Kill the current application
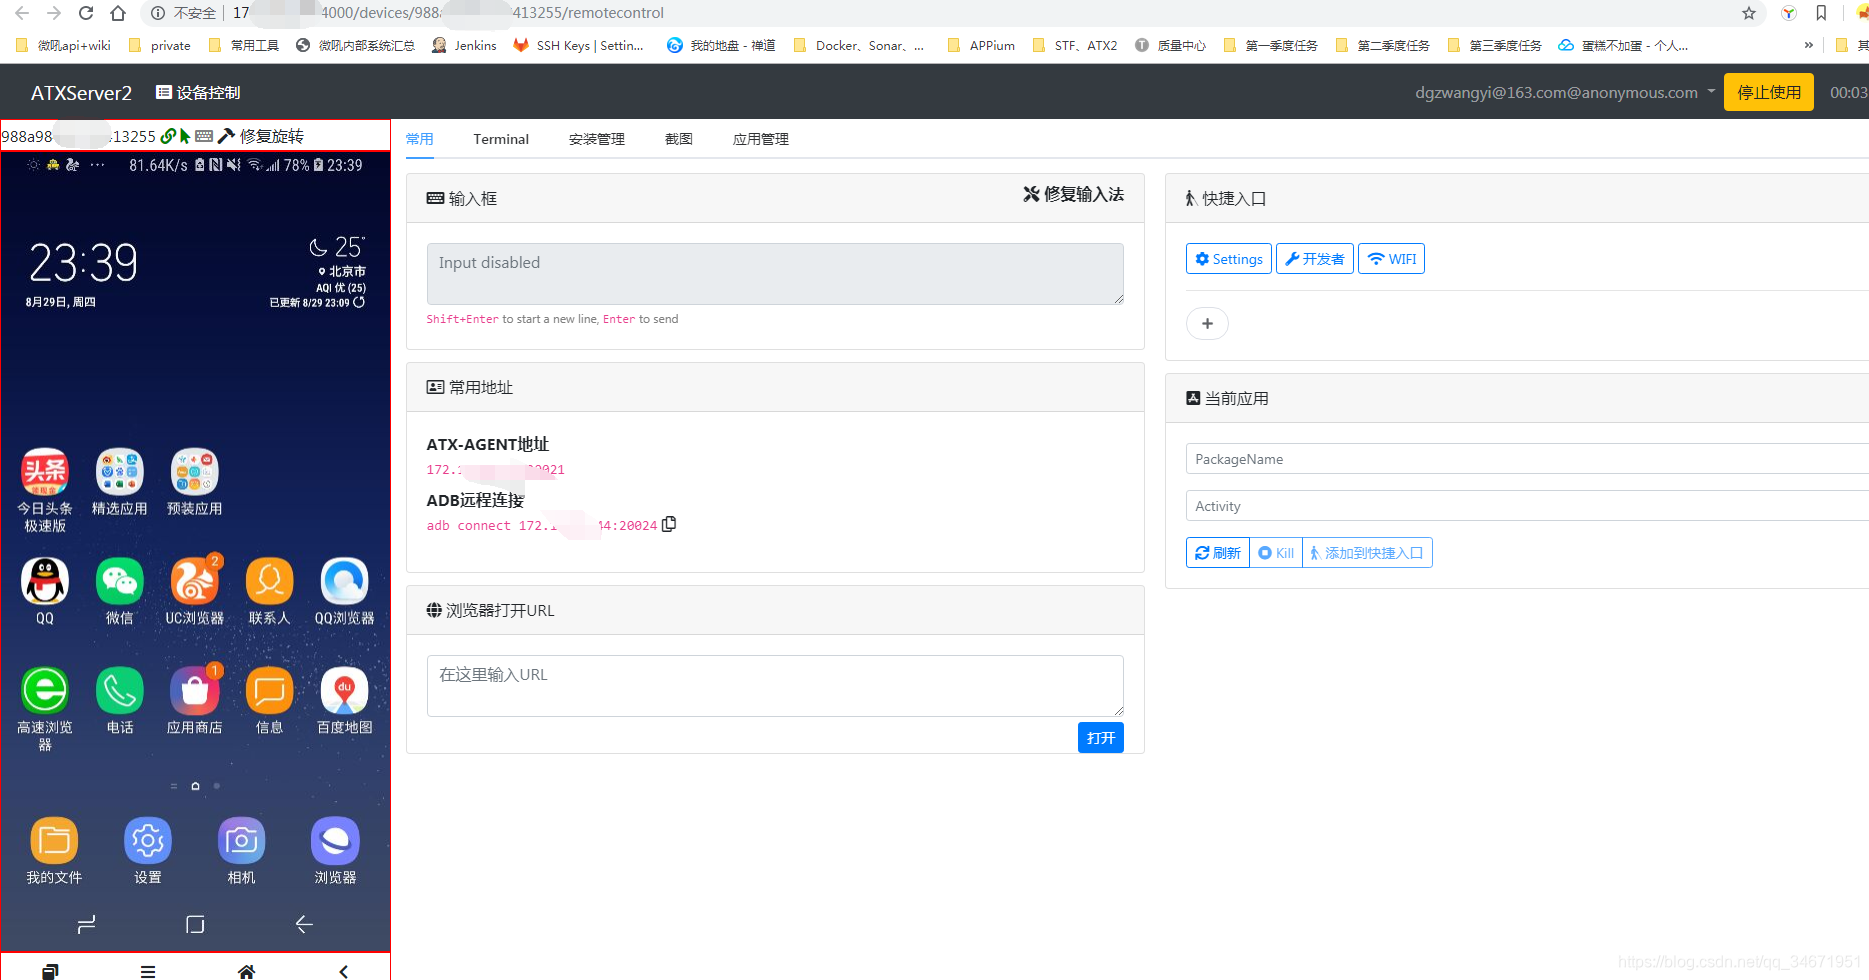 (1275, 552)
